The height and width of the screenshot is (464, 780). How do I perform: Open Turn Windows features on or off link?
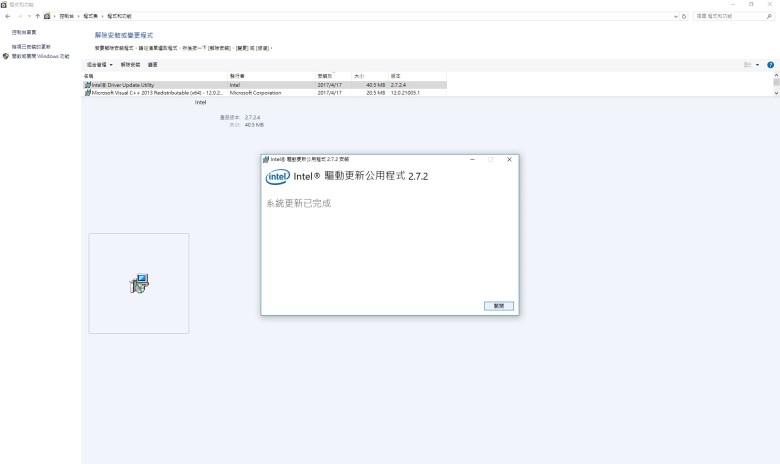[40, 57]
